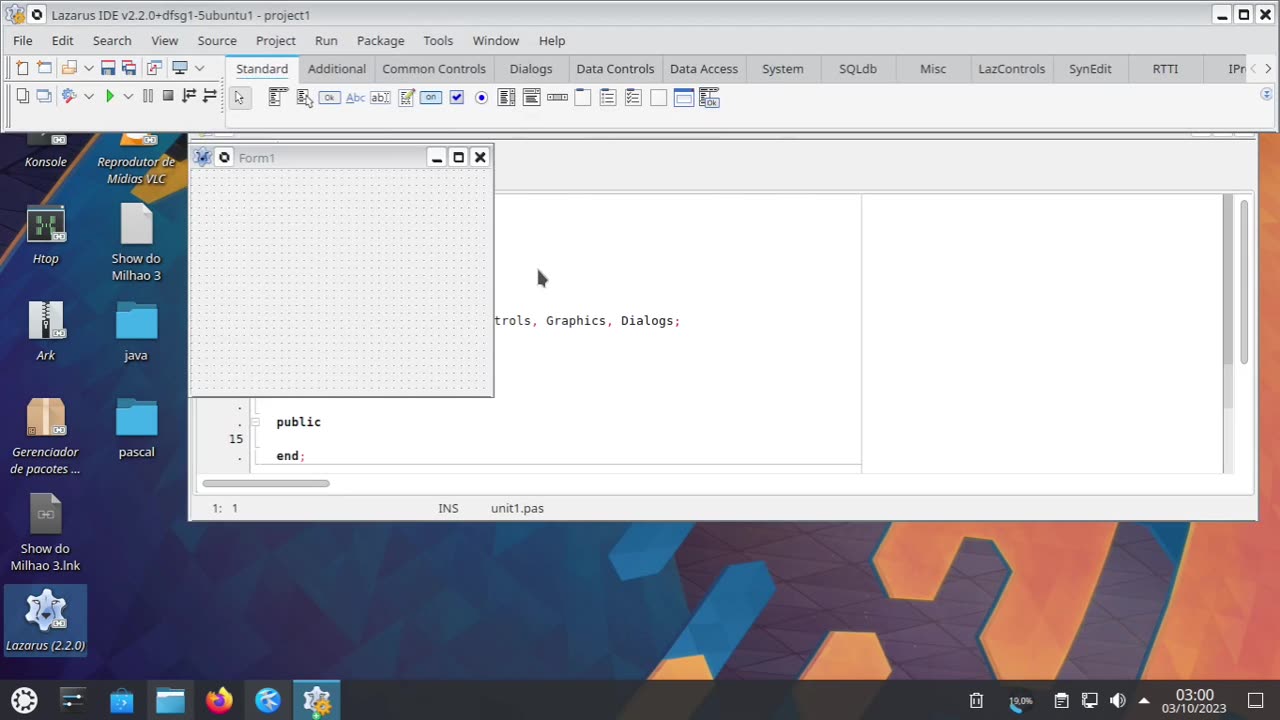Switch to the SynEdit palette tab
This screenshot has width=1280, height=720.
pos(1090,69)
